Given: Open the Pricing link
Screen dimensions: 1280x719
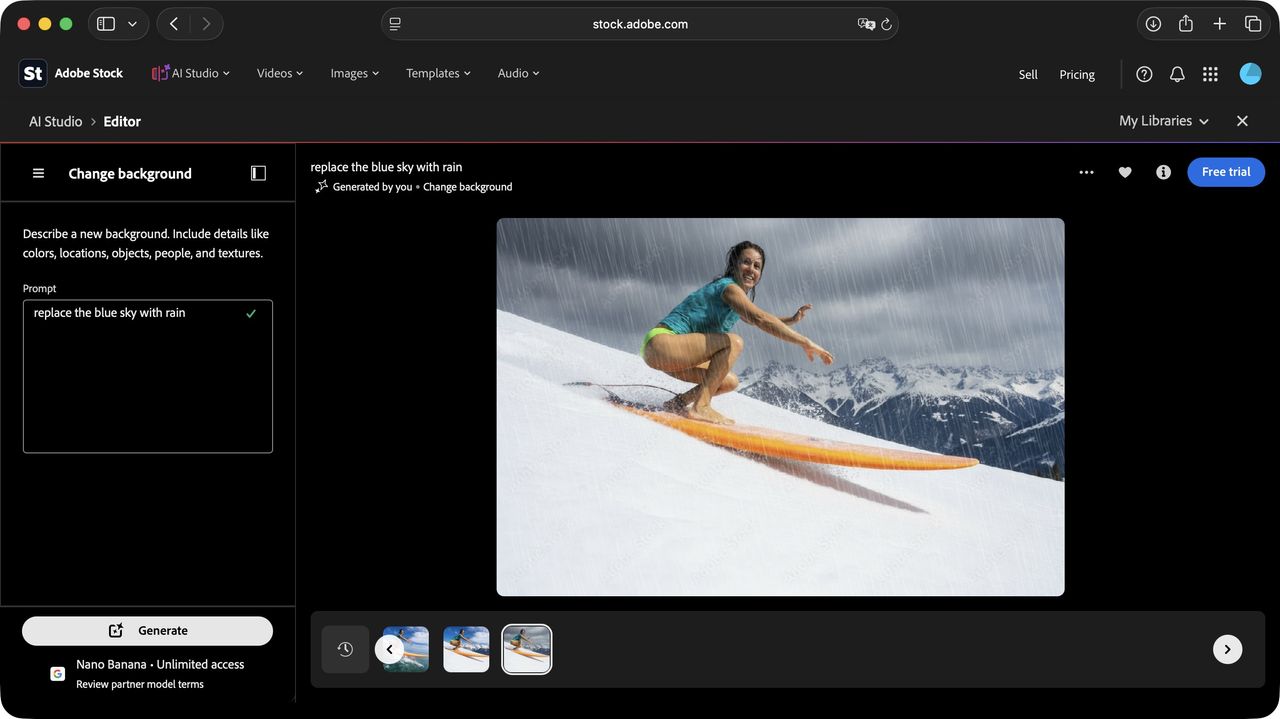Looking at the screenshot, I should tap(1077, 74).
